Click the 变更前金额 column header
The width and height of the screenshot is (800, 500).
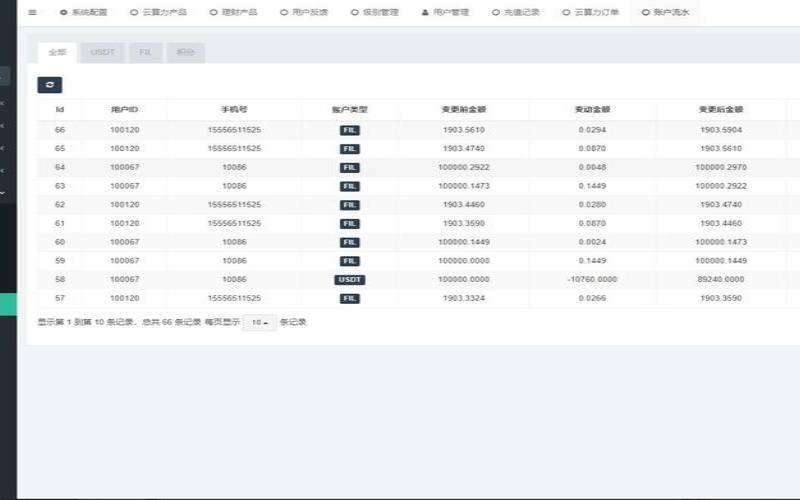pyautogui.click(x=464, y=109)
